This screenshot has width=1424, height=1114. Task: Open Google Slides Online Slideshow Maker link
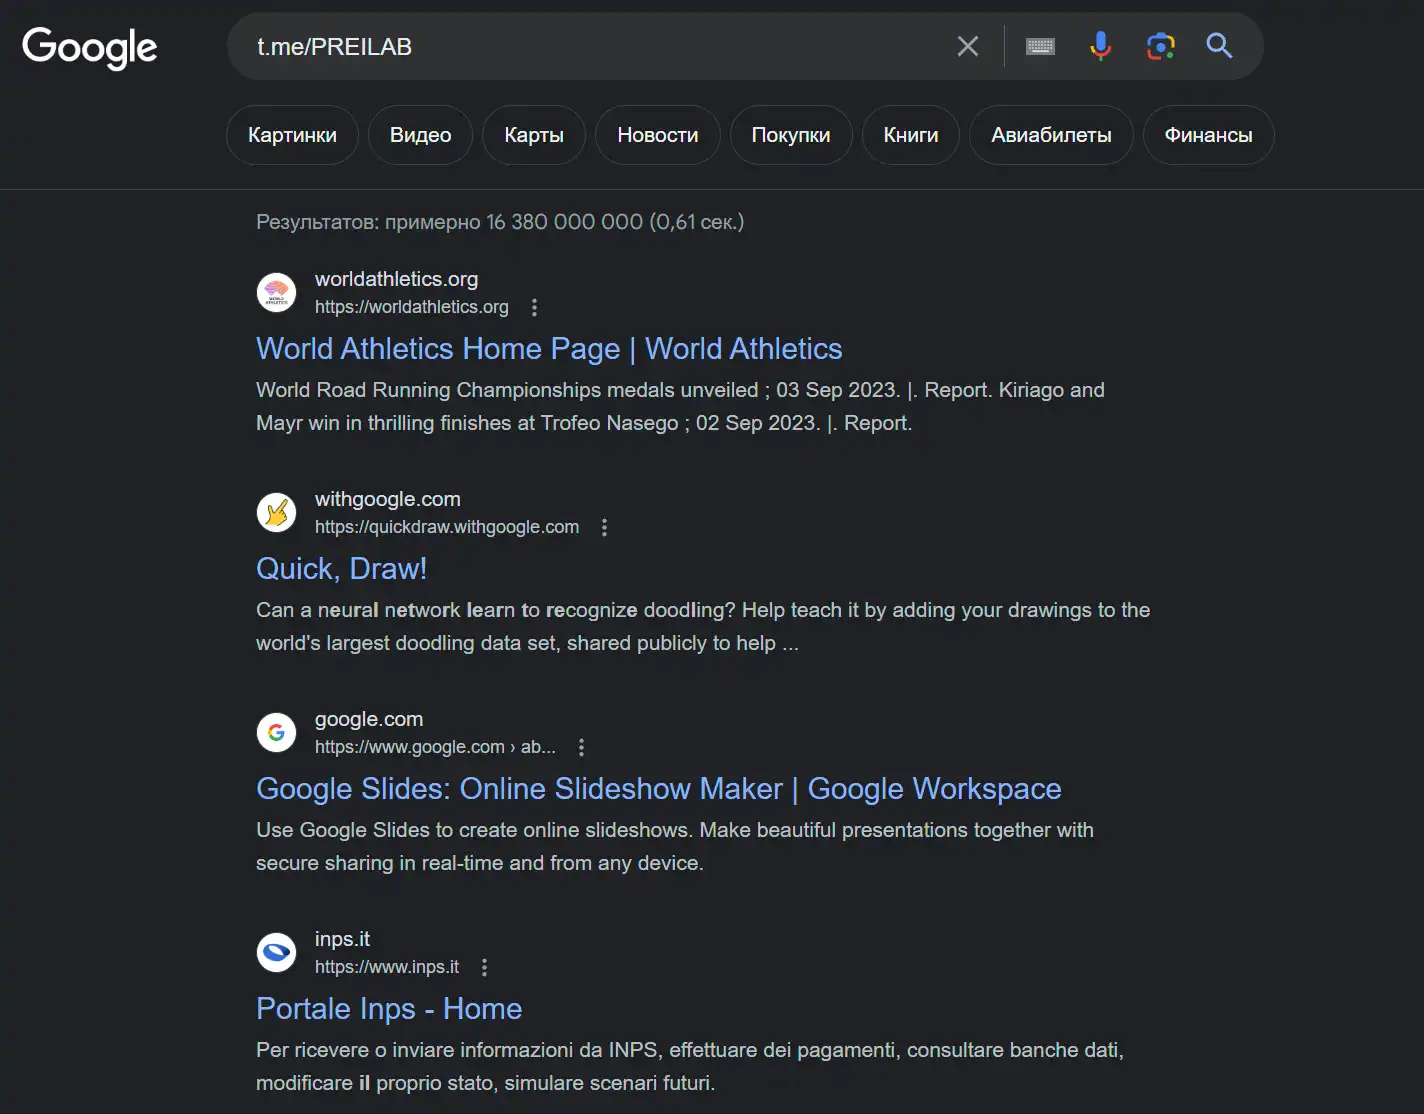point(658,789)
